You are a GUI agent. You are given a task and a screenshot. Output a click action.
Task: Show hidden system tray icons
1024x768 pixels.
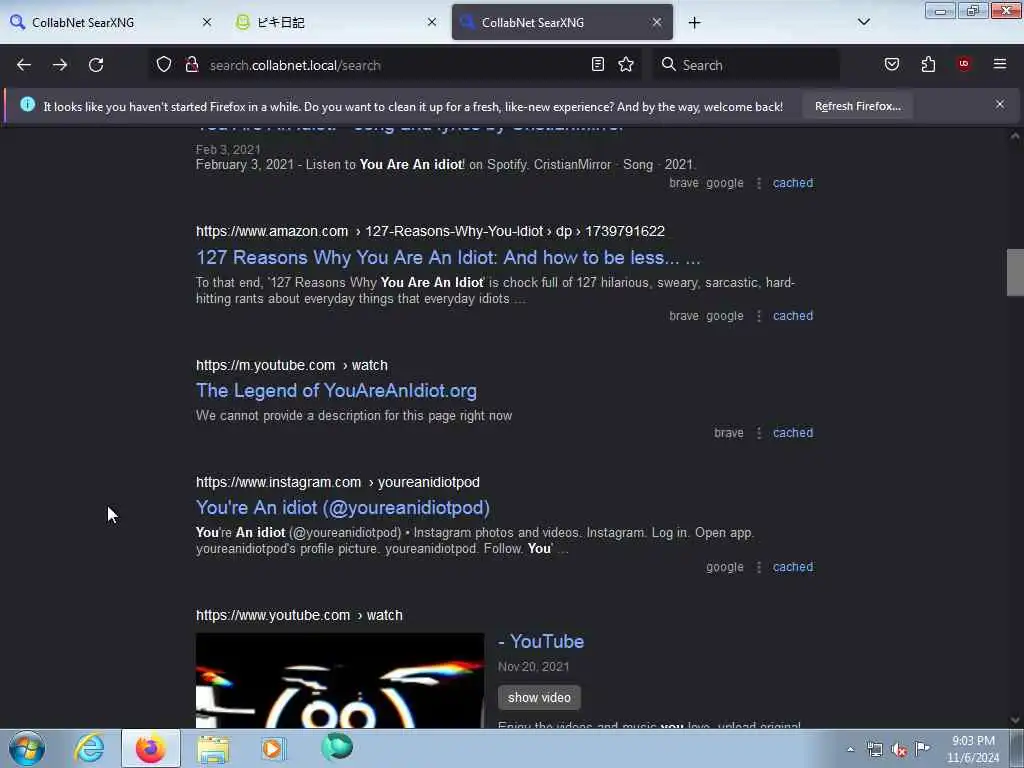(x=850, y=749)
